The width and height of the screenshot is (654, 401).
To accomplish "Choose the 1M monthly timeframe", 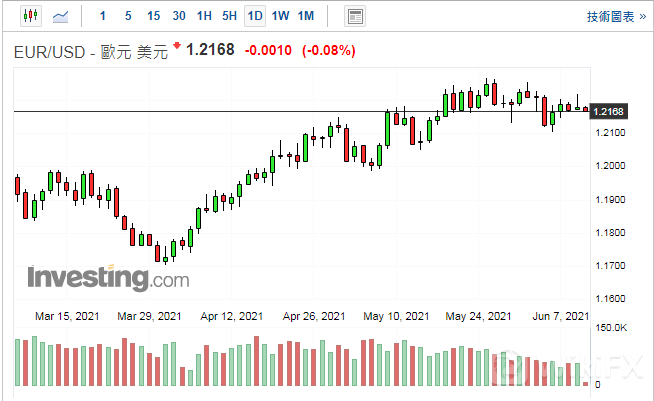I will pos(306,16).
